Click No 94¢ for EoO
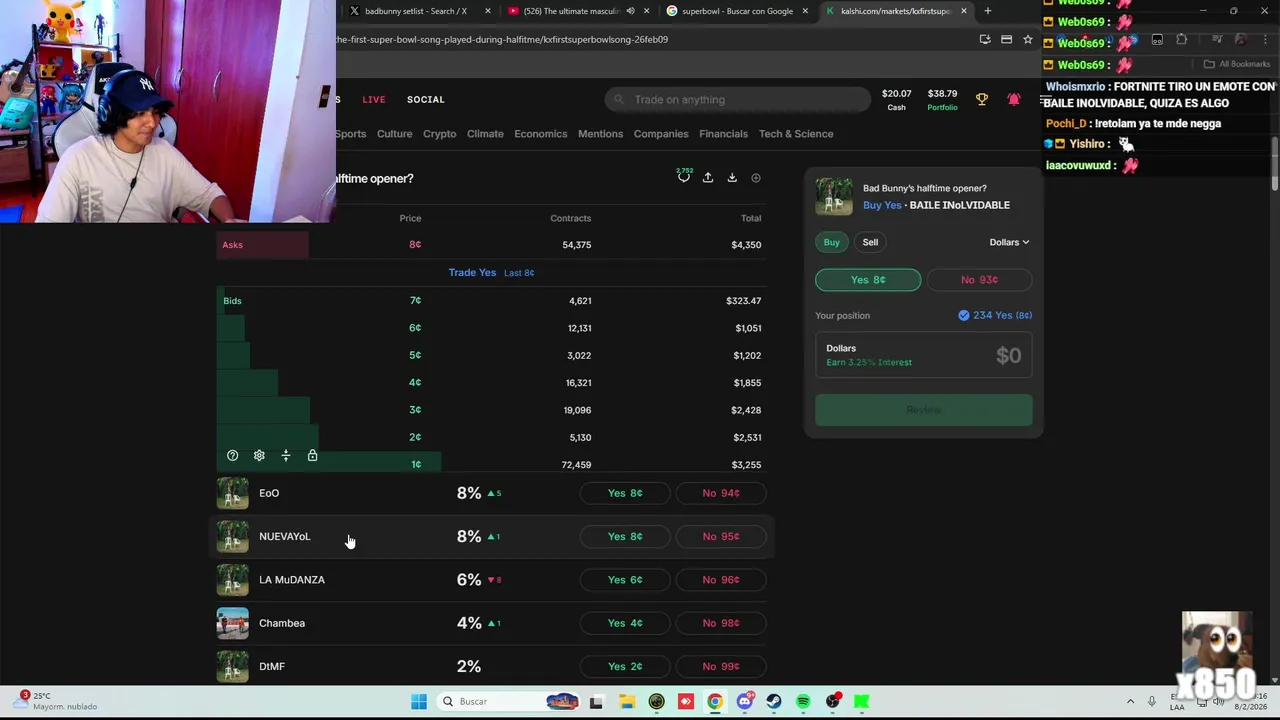The image size is (1280, 720). (721, 493)
